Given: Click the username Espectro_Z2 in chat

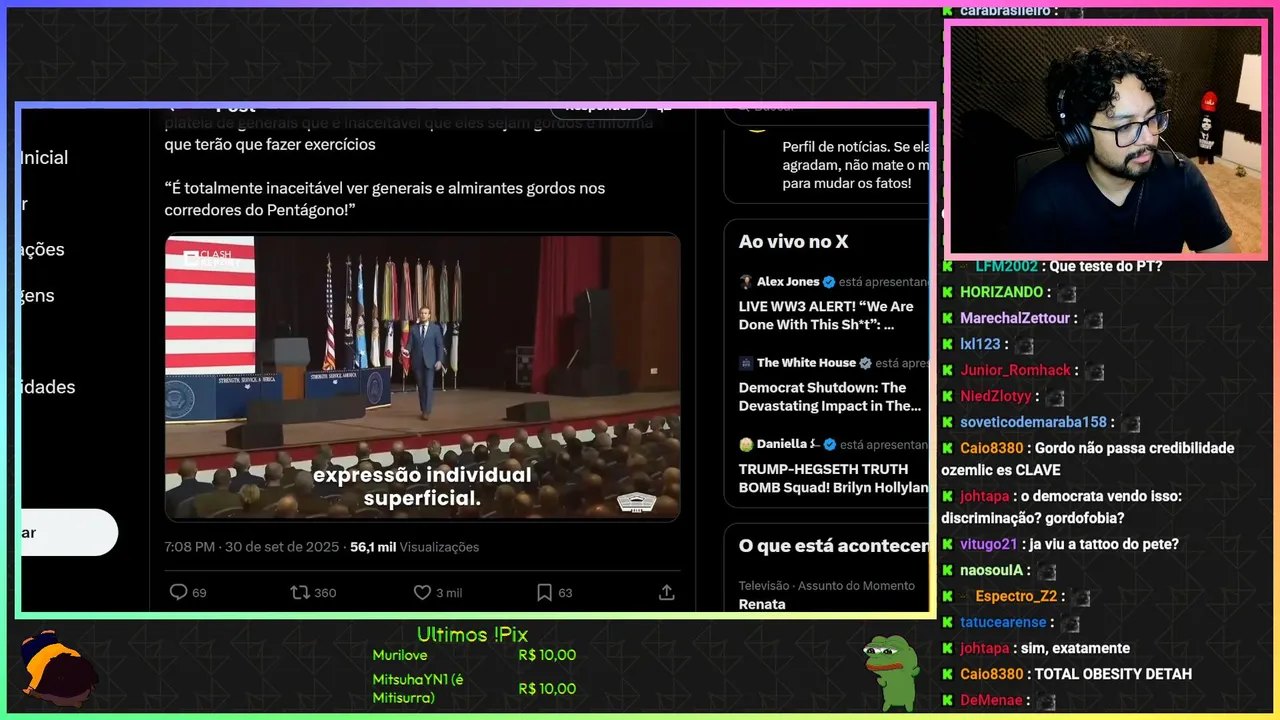Looking at the screenshot, I should [1016, 596].
